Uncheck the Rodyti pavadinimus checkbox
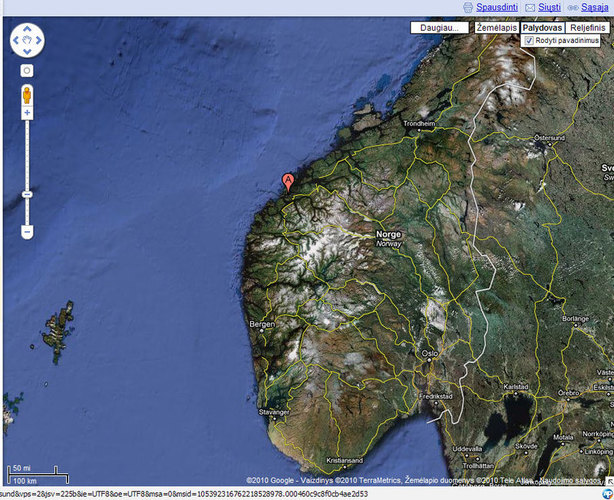 [529, 41]
